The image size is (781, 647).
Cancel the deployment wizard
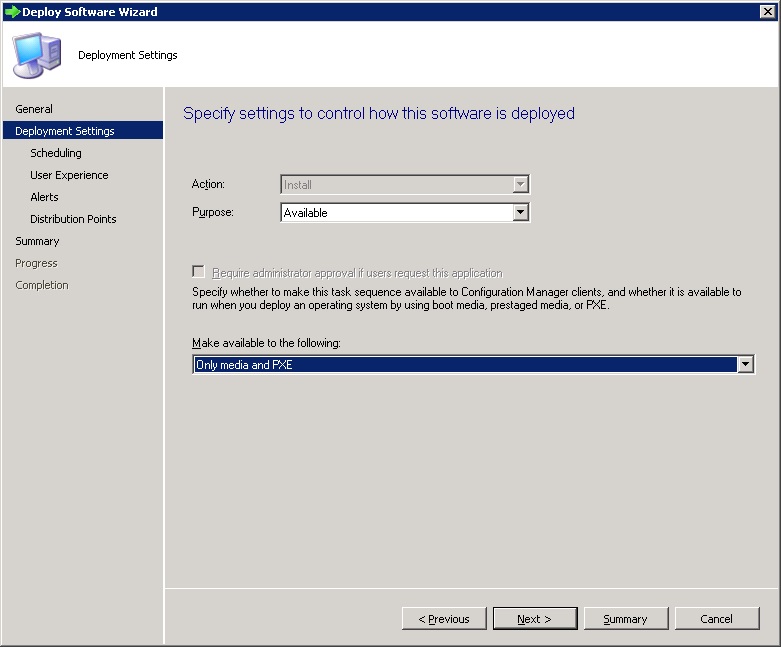click(716, 619)
